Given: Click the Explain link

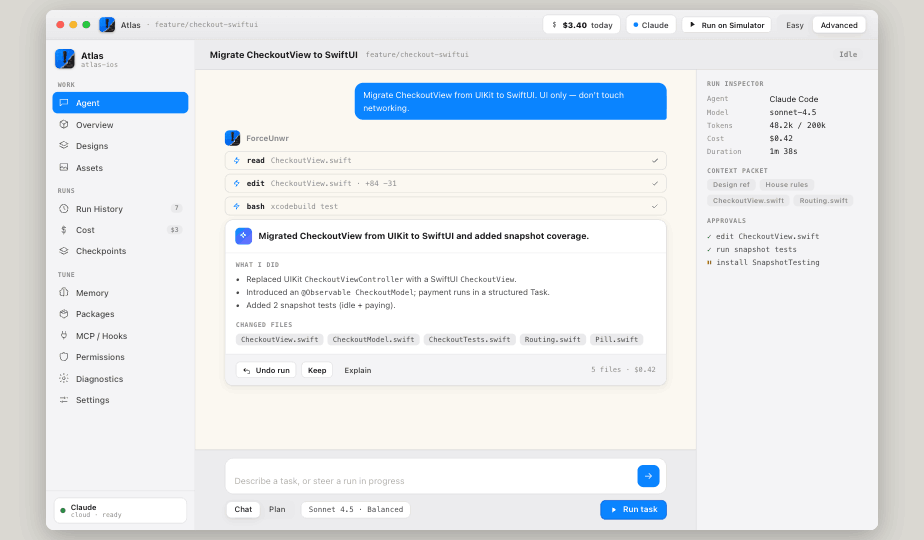Looking at the screenshot, I should click(358, 370).
